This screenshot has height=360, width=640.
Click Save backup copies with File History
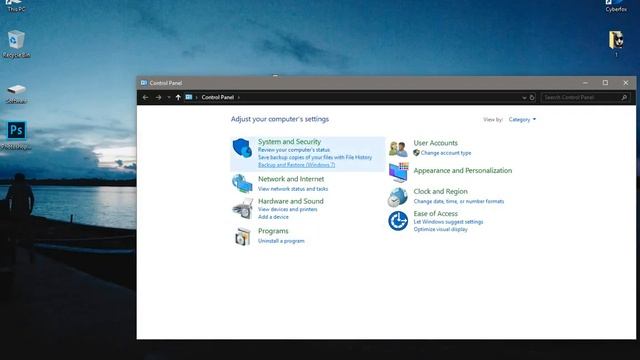click(315, 157)
